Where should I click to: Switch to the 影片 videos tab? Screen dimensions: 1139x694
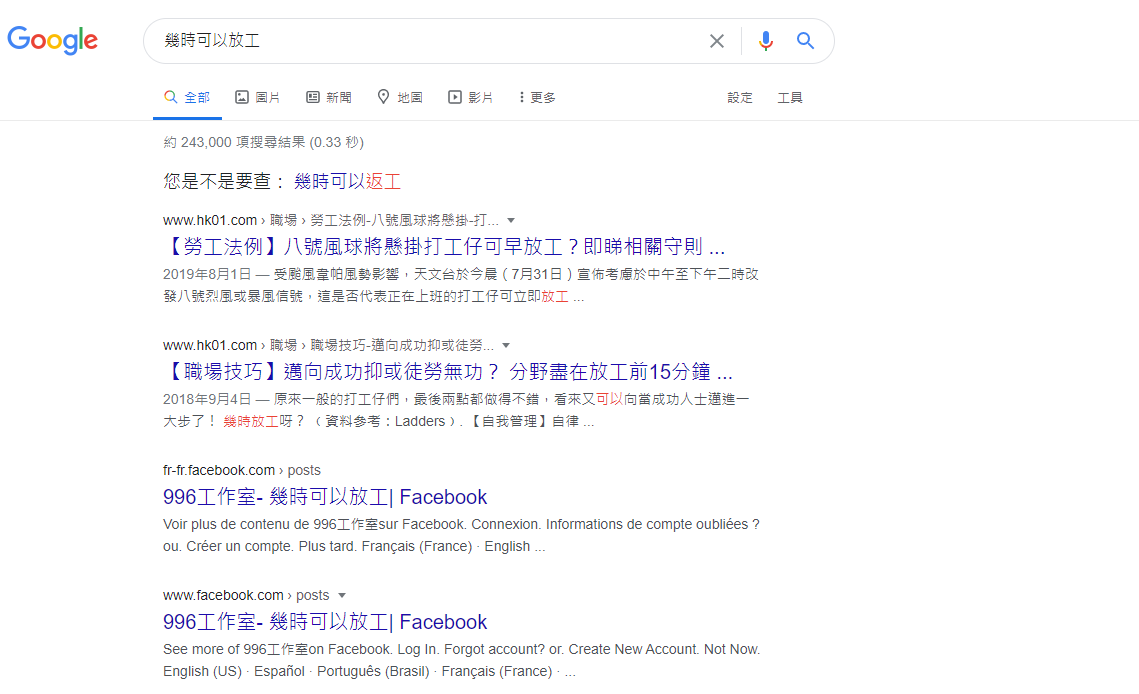tap(470, 97)
